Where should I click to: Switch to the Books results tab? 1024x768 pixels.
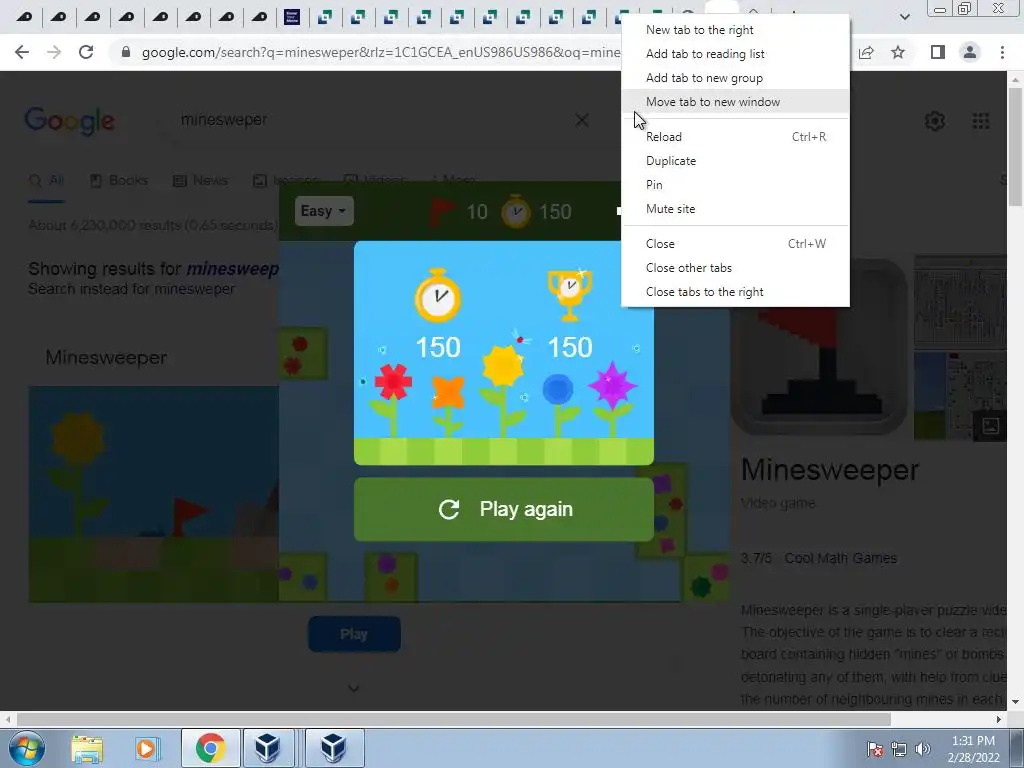coord(119,181)
